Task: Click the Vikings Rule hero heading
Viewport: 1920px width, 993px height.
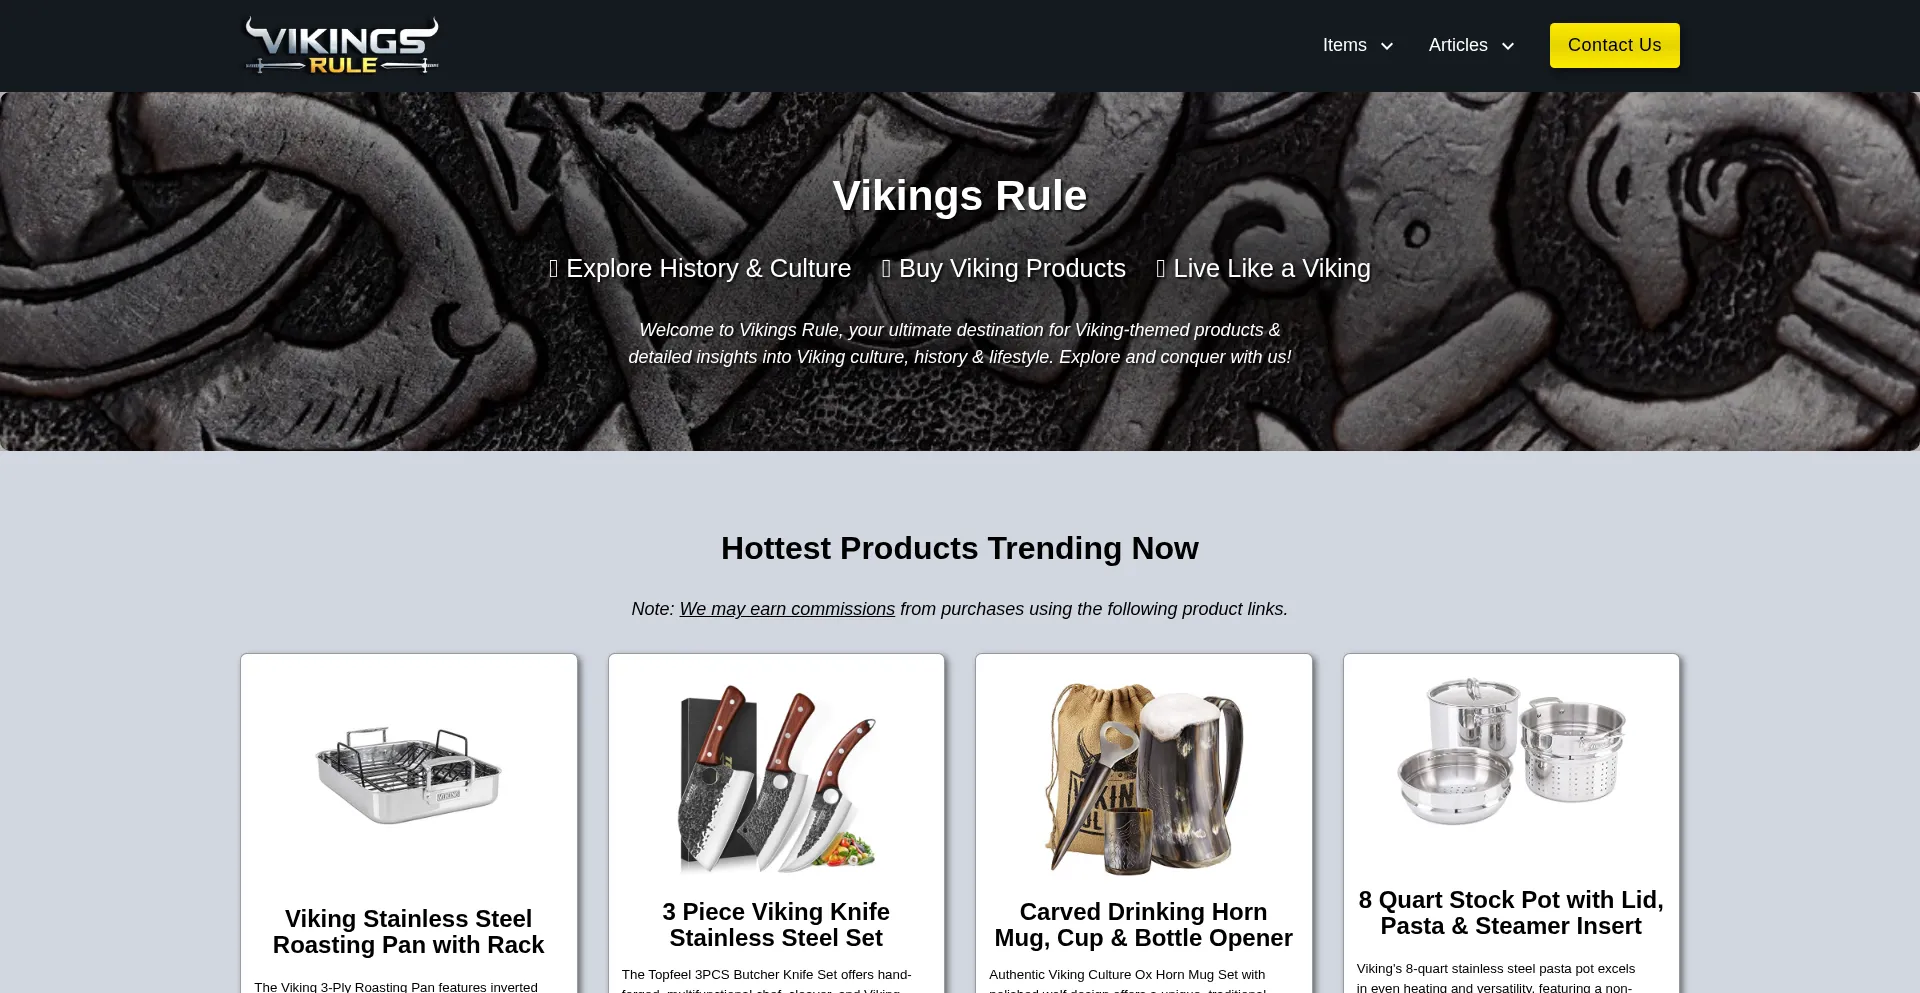Action: [960, 196]
